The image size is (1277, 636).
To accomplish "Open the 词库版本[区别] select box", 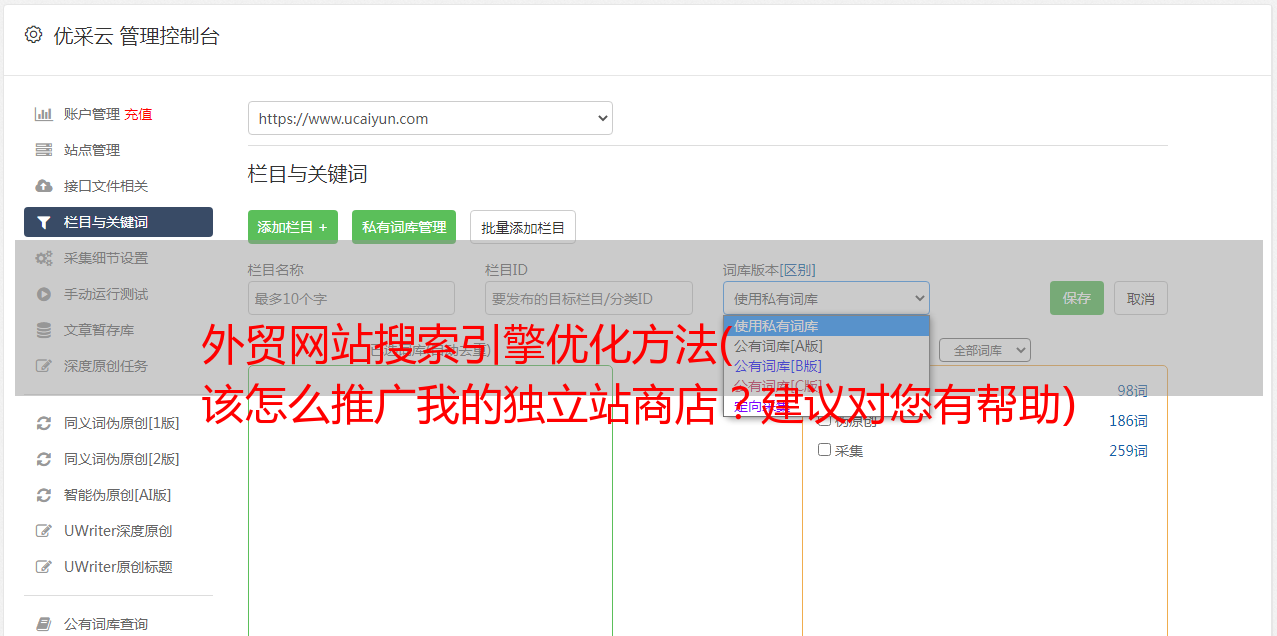I will click(x=826, y=298).
